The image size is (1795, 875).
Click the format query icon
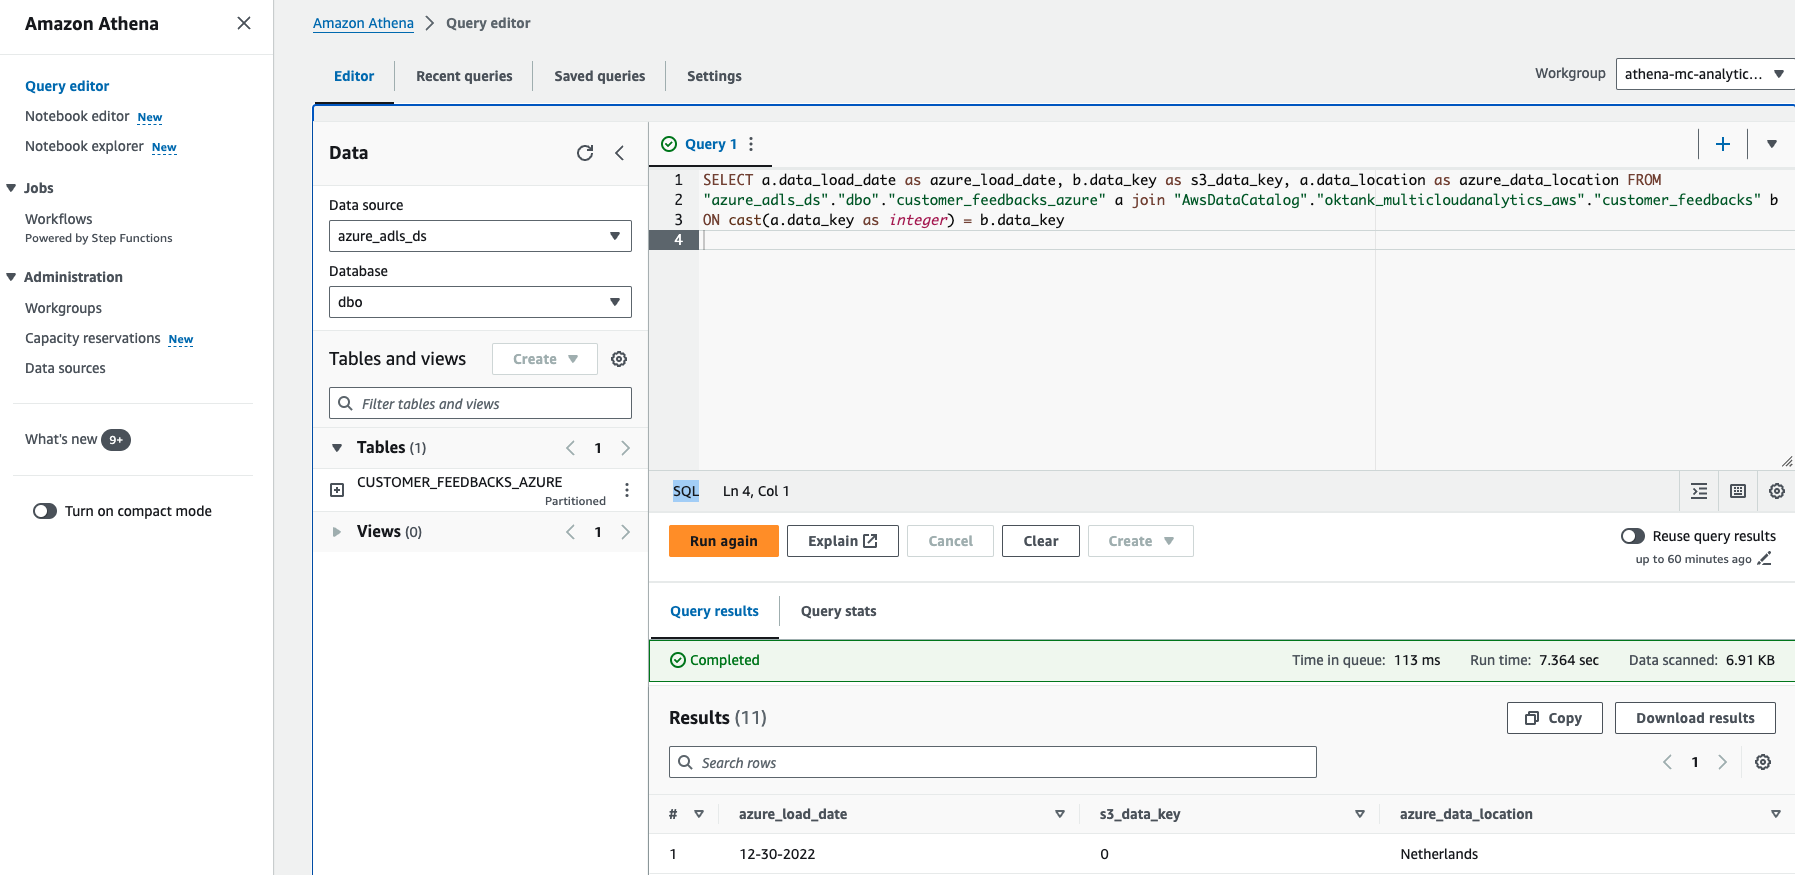tap(1699, 491)
